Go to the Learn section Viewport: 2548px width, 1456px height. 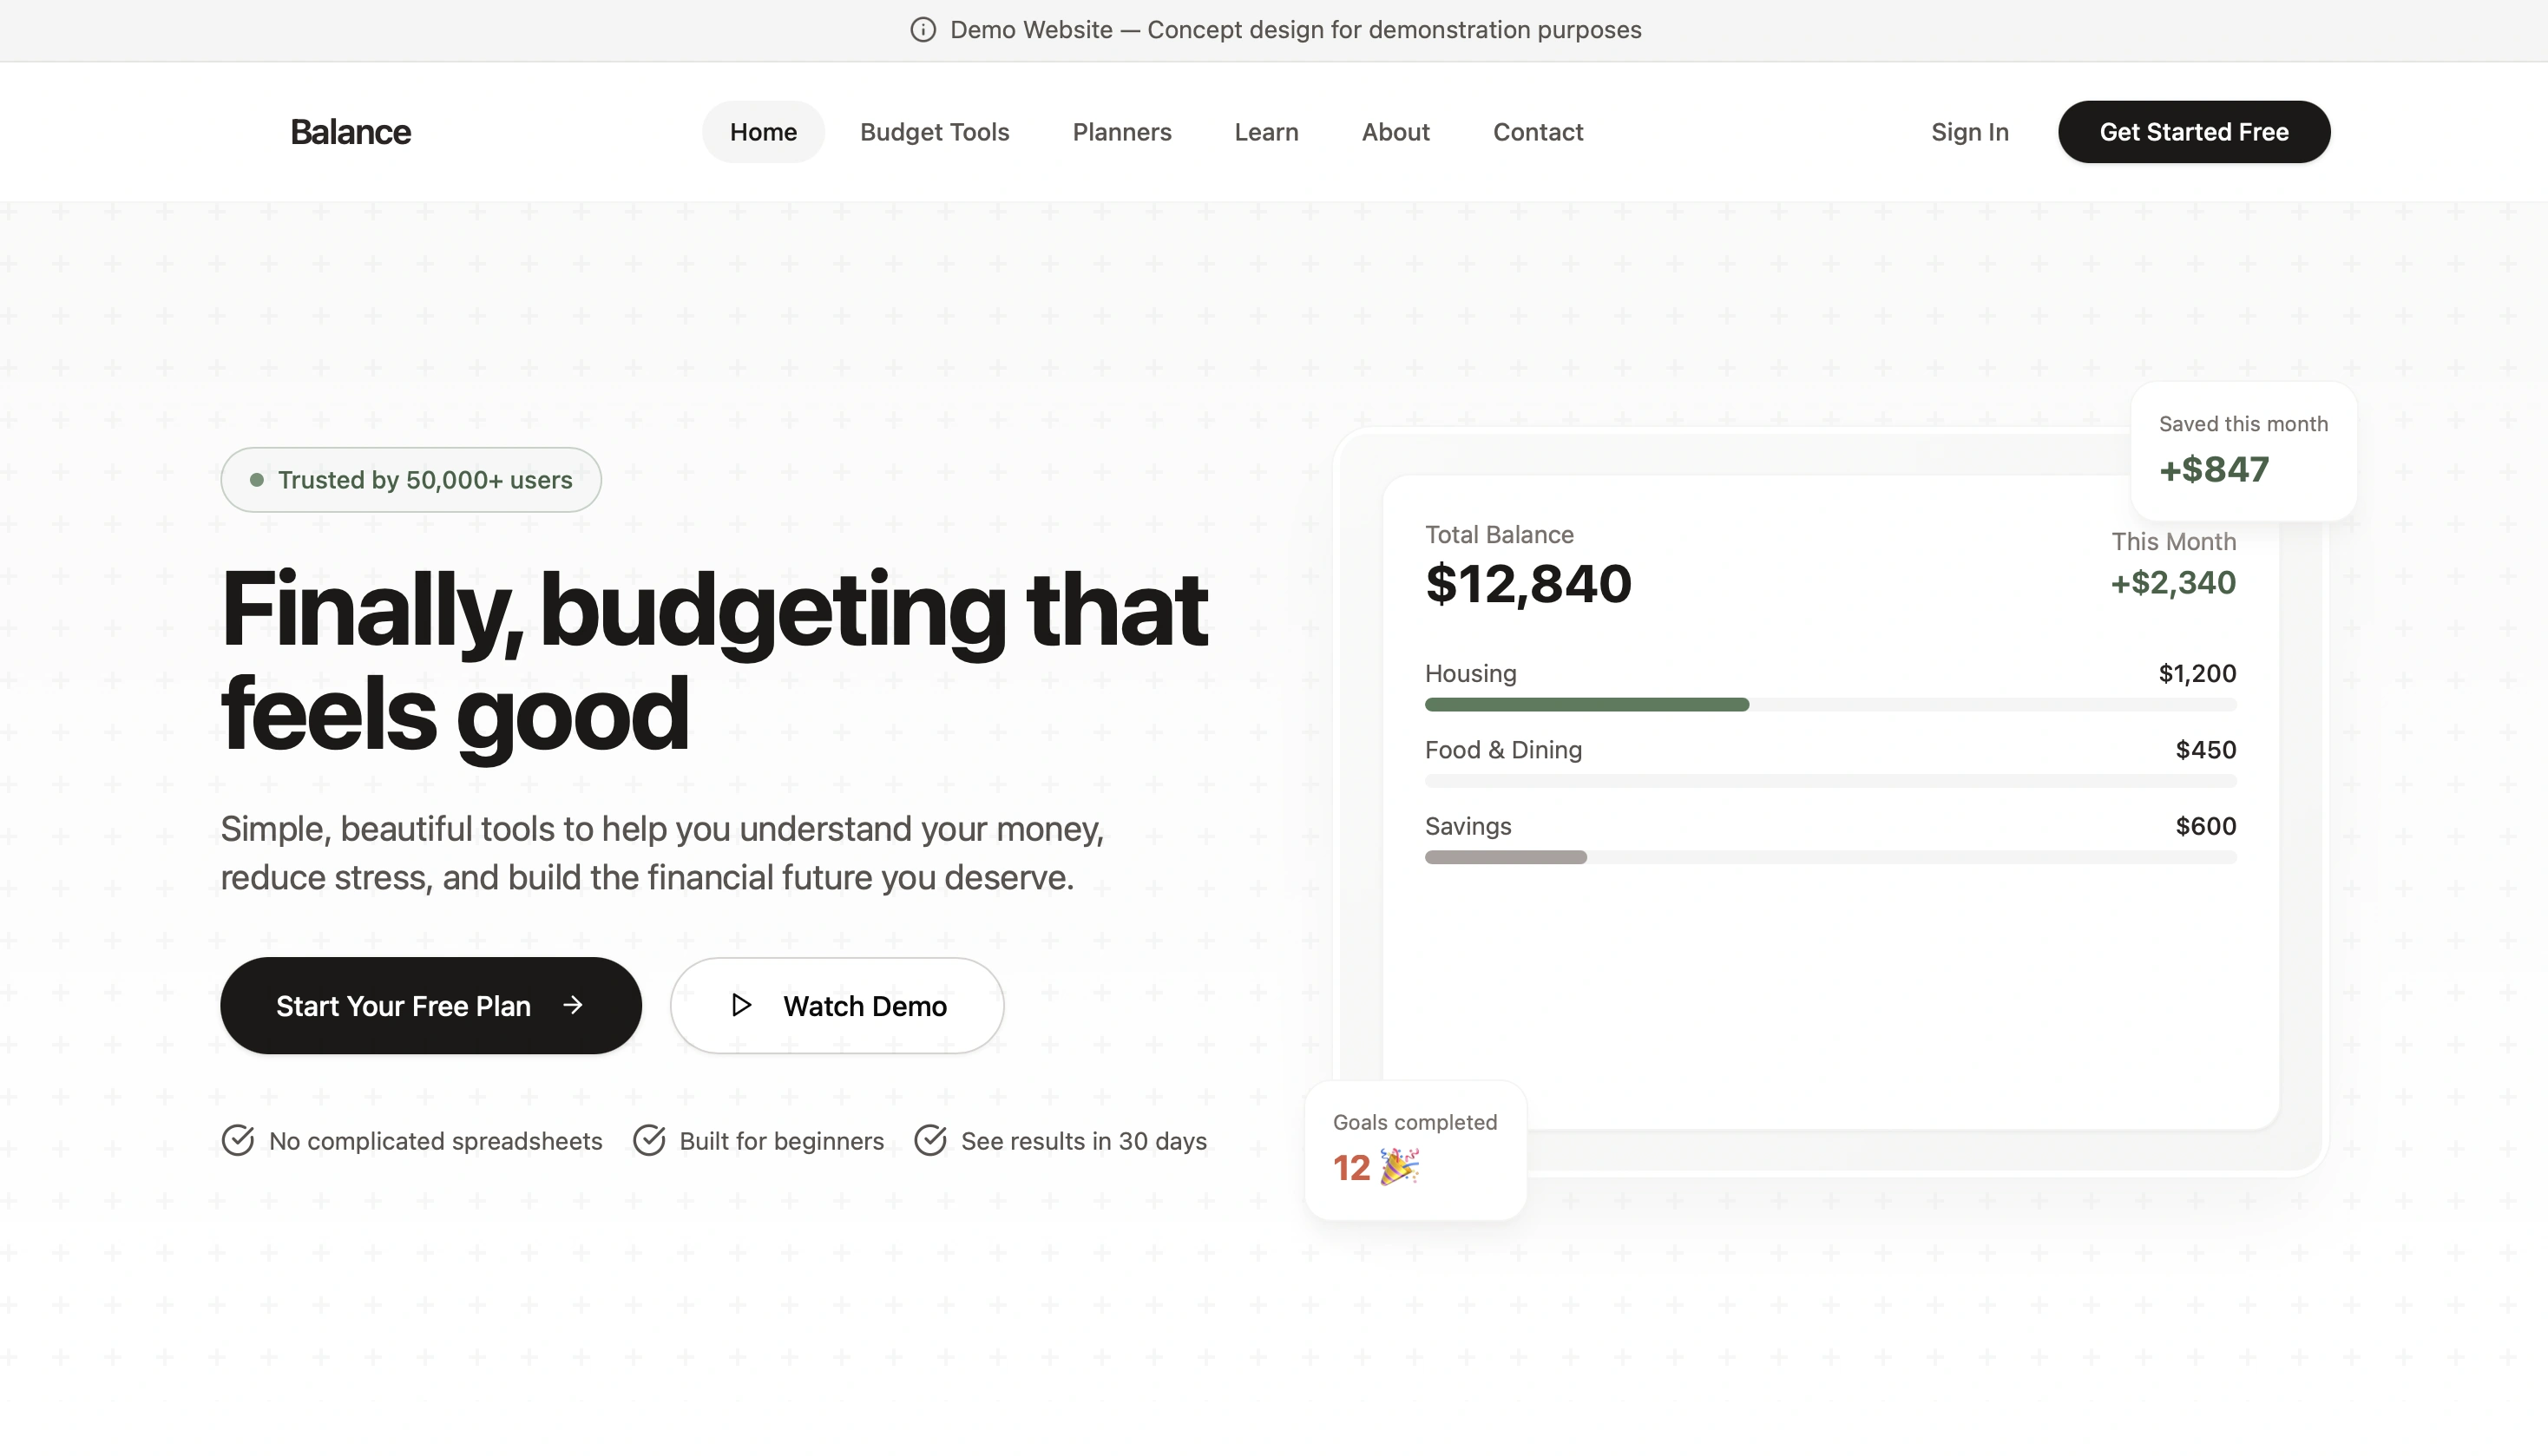click(1266, 132)
